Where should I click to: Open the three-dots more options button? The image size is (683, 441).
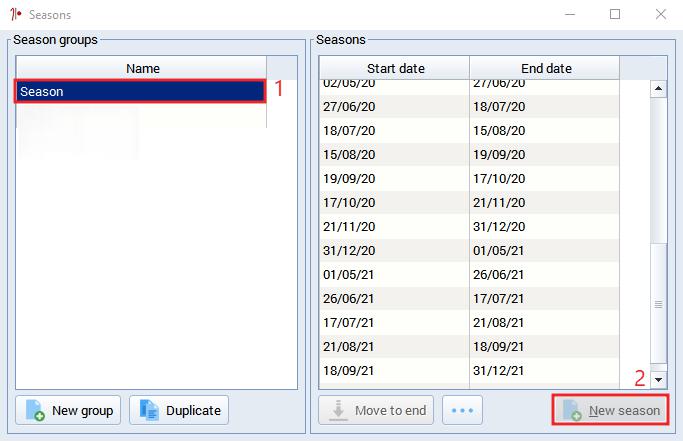[462, 410]
